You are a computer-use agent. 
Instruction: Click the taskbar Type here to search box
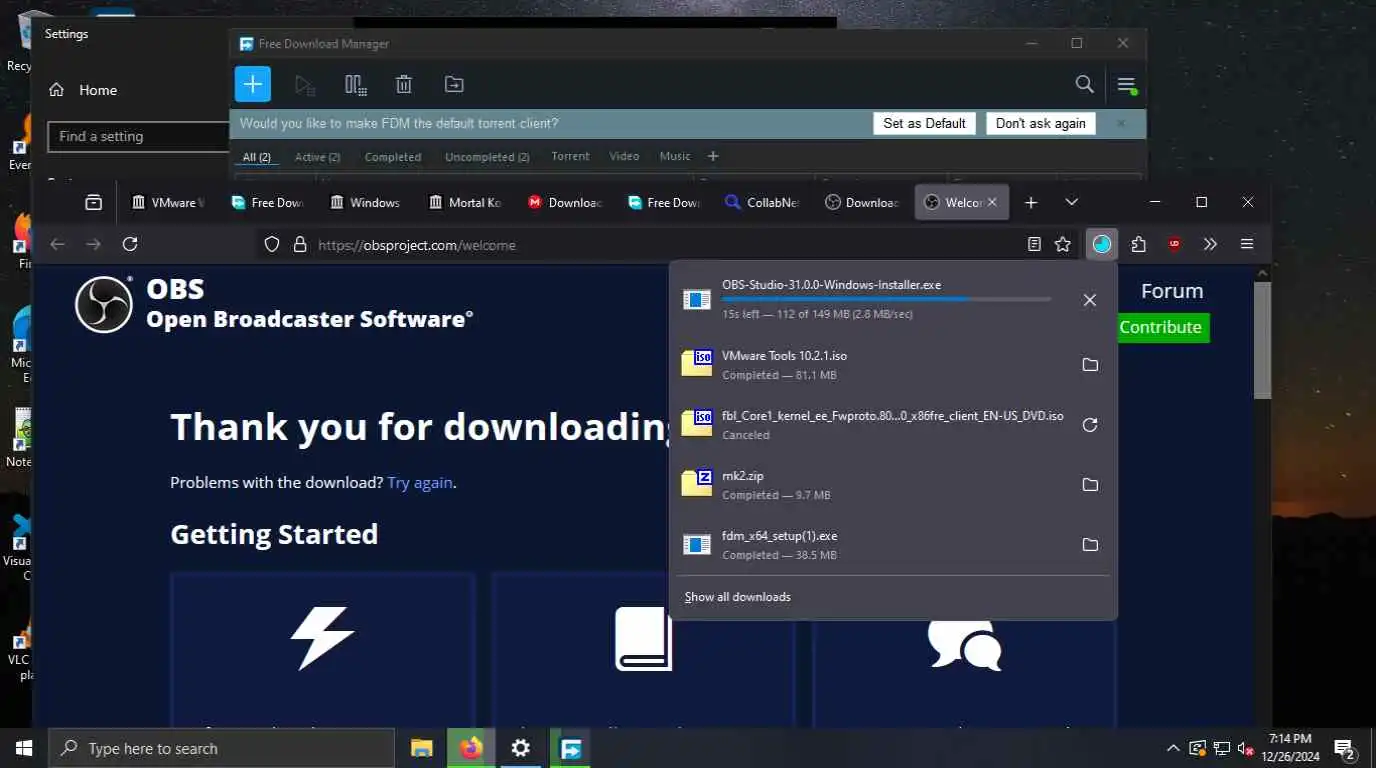[x=222, y=748]
